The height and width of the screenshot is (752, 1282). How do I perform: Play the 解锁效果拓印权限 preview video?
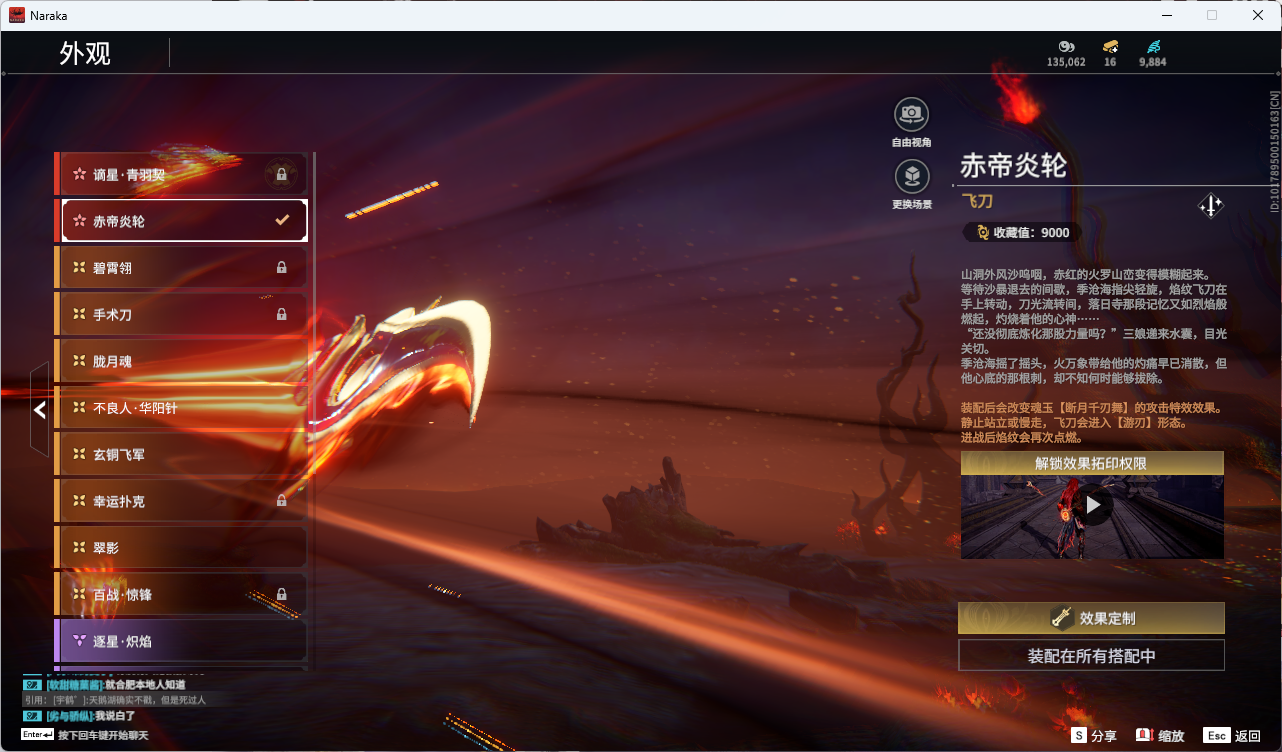tap(1092, 506)
